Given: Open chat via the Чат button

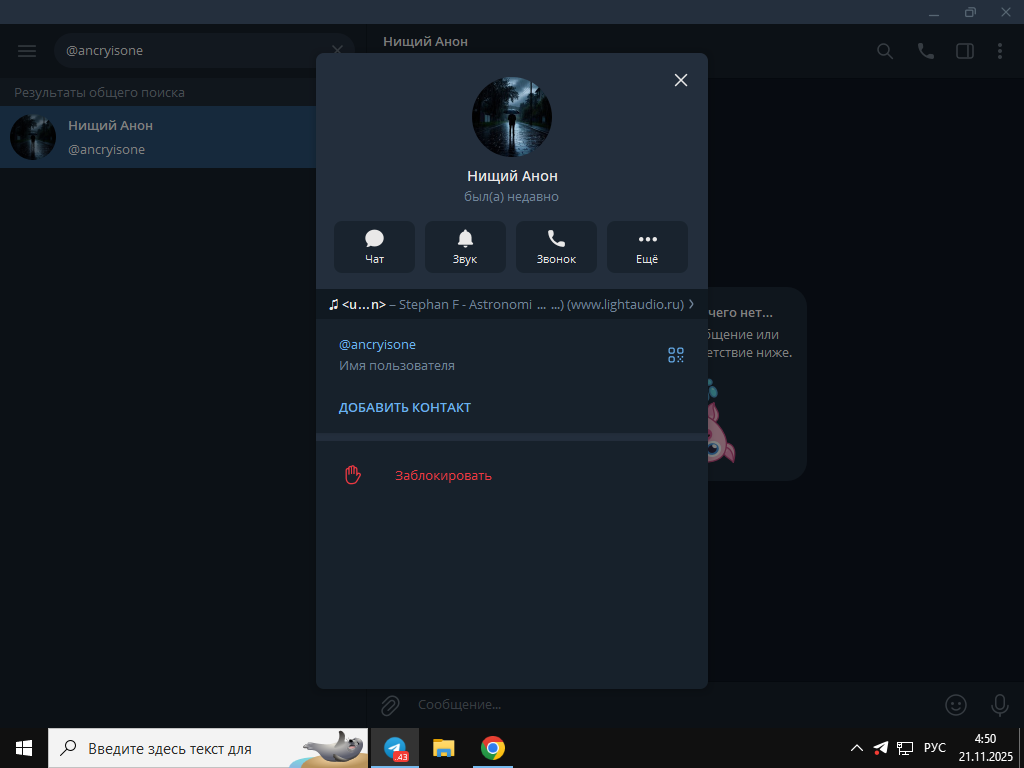Looking at the screenshot, I should (x=374, y=247).
